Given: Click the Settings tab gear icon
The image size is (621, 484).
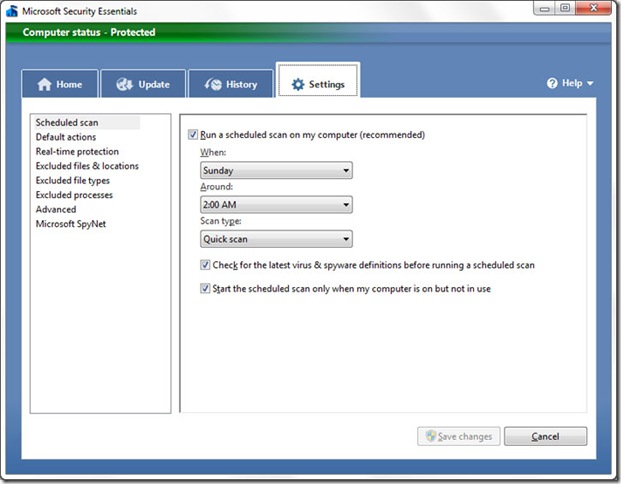Looking at the screenshot, I should [x=297, y=85].
